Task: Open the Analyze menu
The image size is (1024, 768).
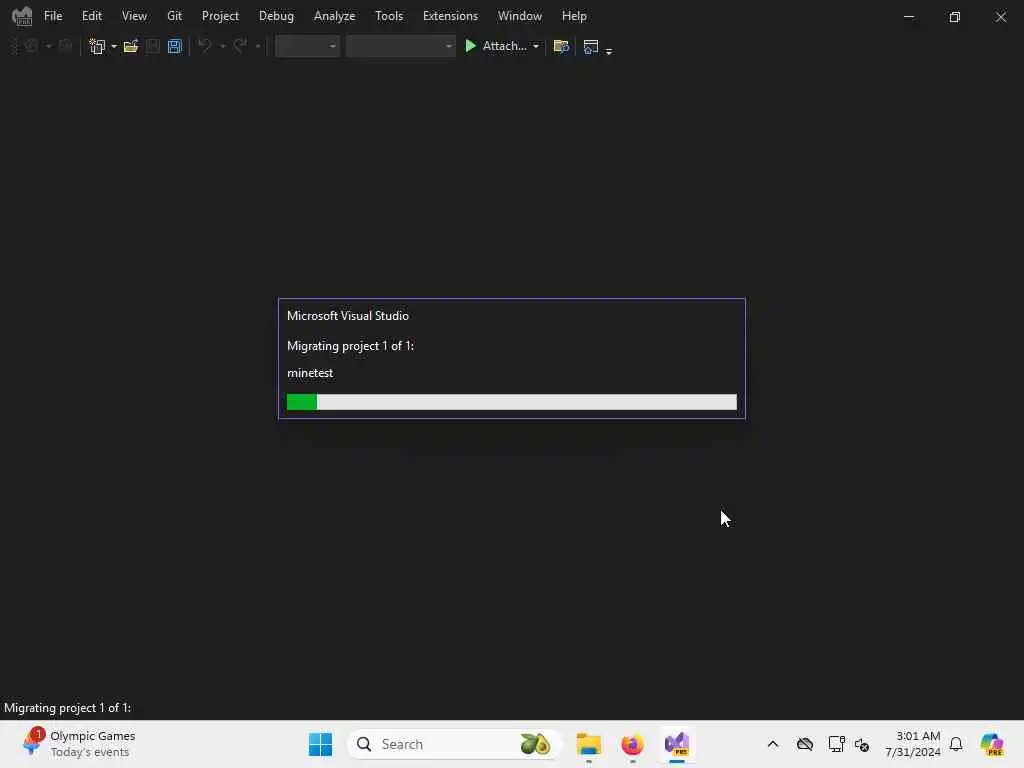Action: click(x=334, y=16)
